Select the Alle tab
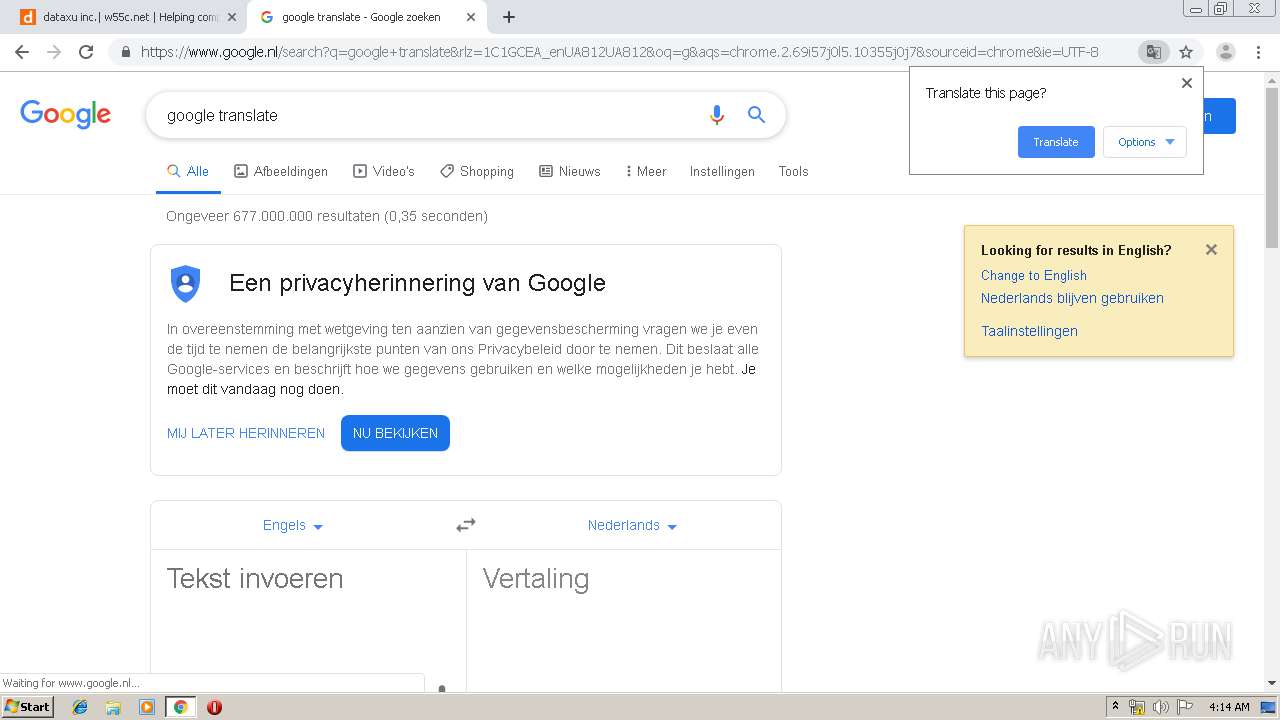This screenshot has height=720, width=1280. [188, 171]
